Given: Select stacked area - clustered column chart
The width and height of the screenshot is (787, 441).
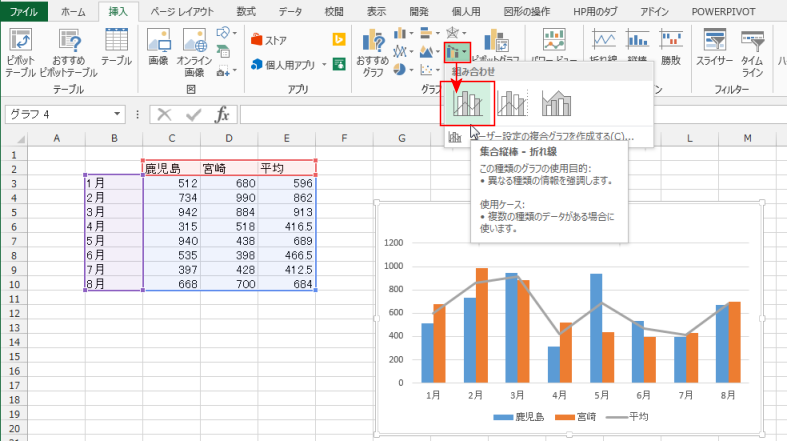Looking at the screenshot, I should pyautogui.click(x=556, y=103).
